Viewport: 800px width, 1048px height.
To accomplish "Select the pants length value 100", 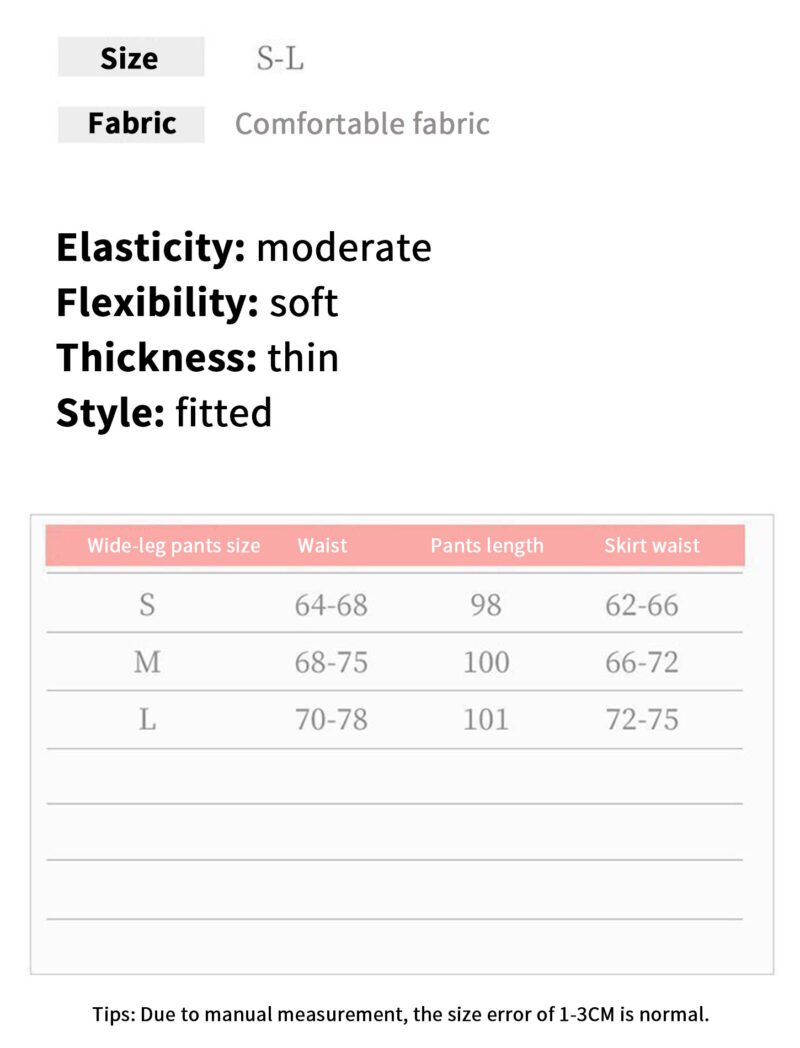I will pyautogui.click(x=486, y=662).
